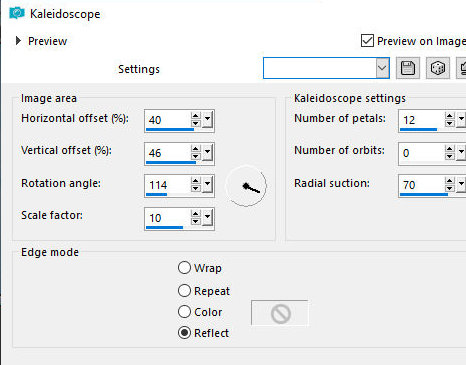Increase Number of petals with up arrow

pyautogui.click(x=450, y=116)
